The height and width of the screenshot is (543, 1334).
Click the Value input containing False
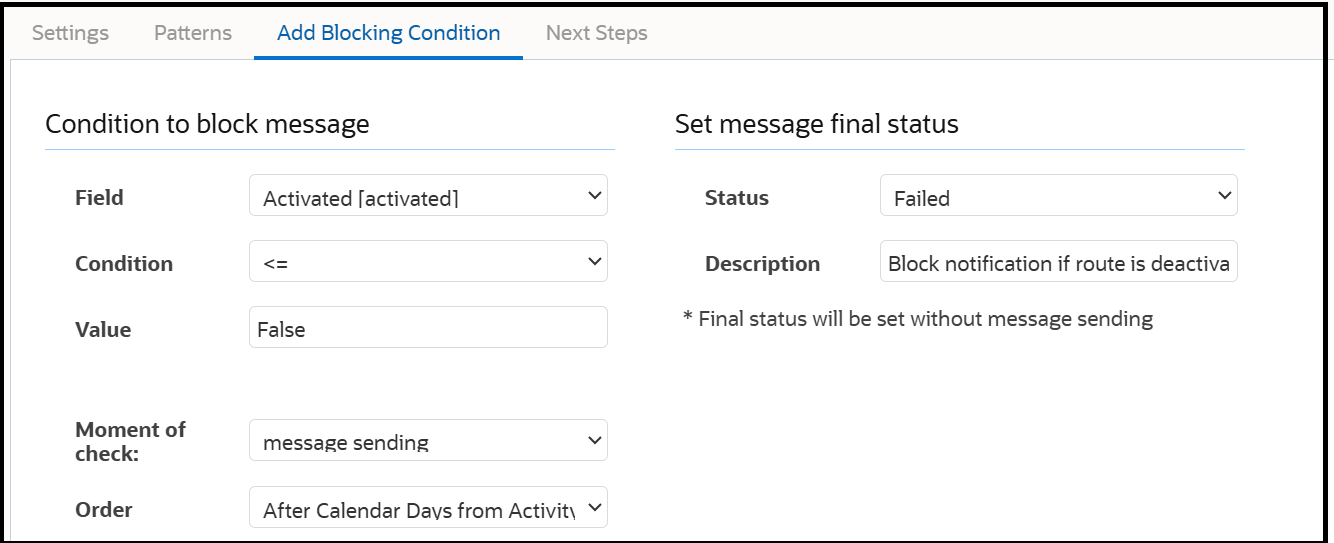[x=428, y=328]
